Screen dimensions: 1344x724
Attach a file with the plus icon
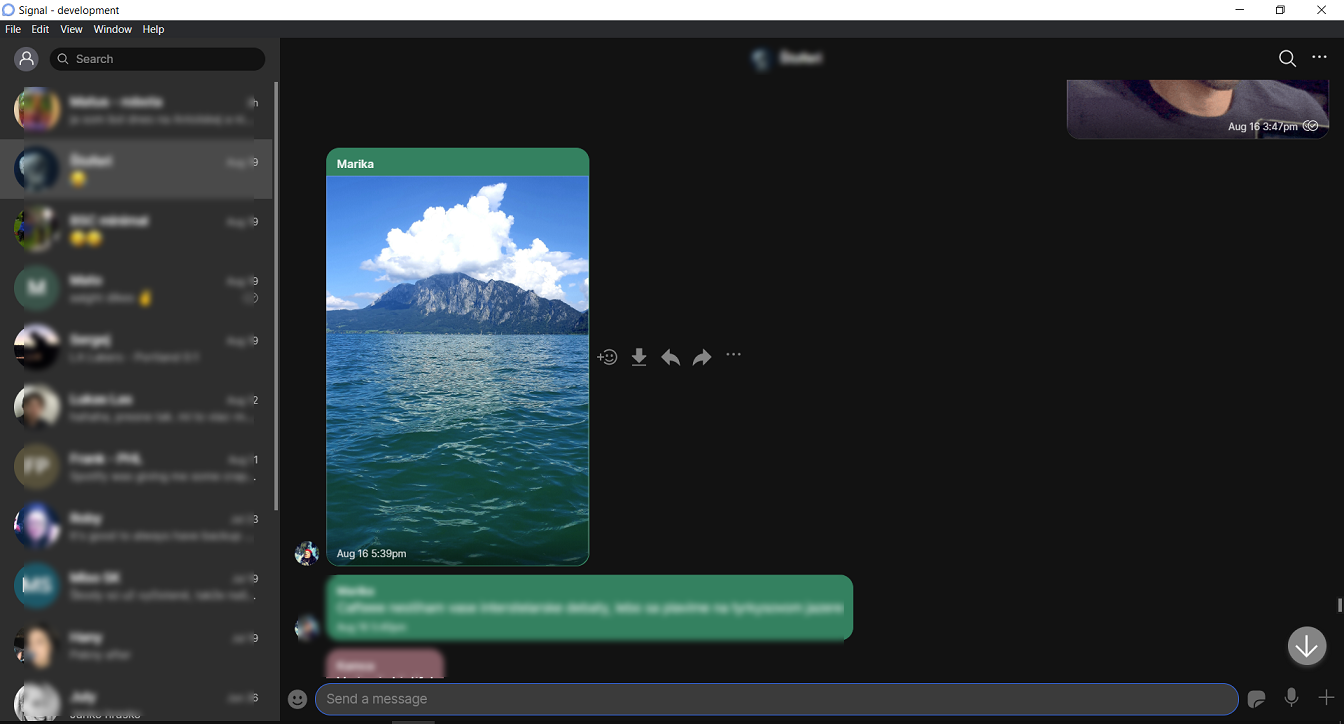1326,698
